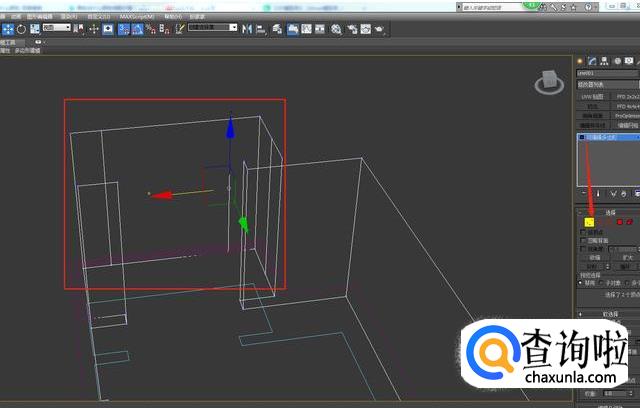Check the 忽略背面 (Ignore Backfacing) option
This screenshot has height=408, width=640.
coord(584,241)
